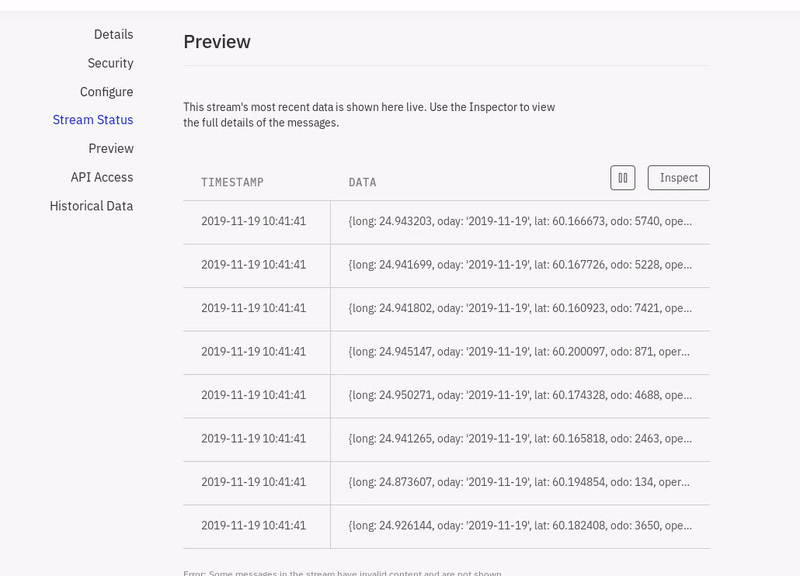This screenshot has width=800, height=576.
Task: Click timestamp of the lat: 60.165818 row
Action: (254, 439)
